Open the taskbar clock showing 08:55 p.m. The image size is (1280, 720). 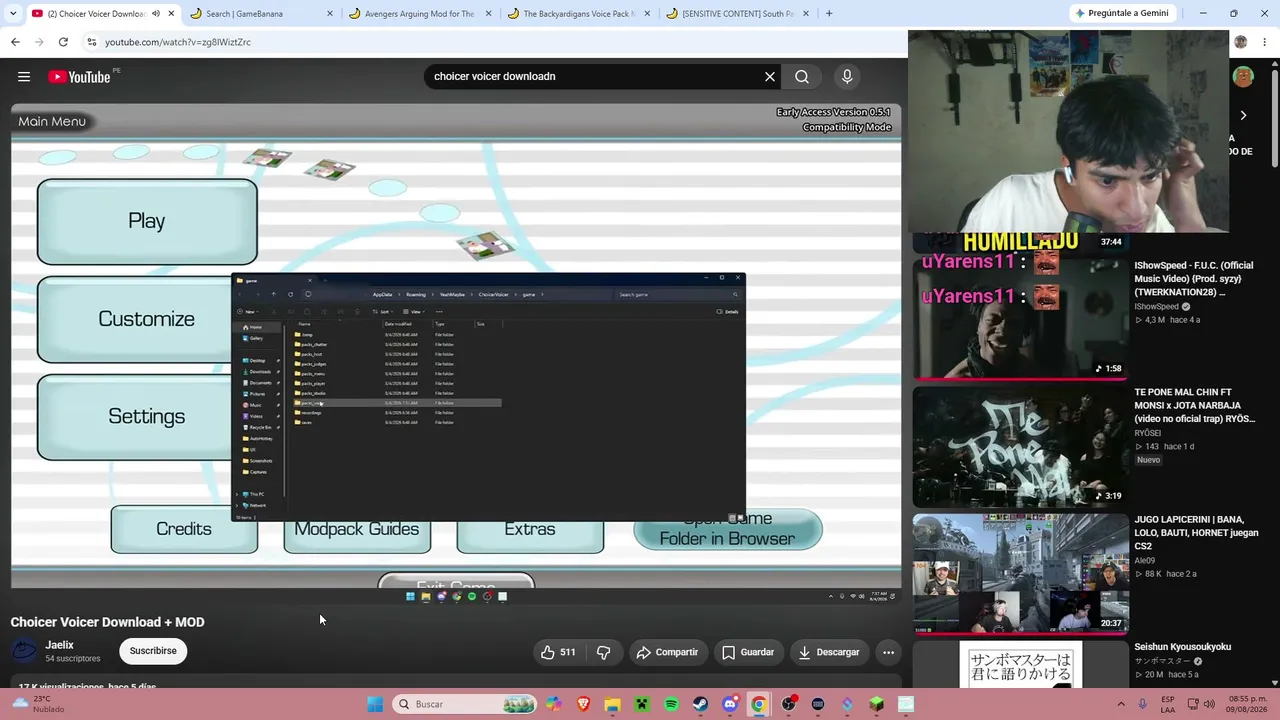click(1248, 704)
